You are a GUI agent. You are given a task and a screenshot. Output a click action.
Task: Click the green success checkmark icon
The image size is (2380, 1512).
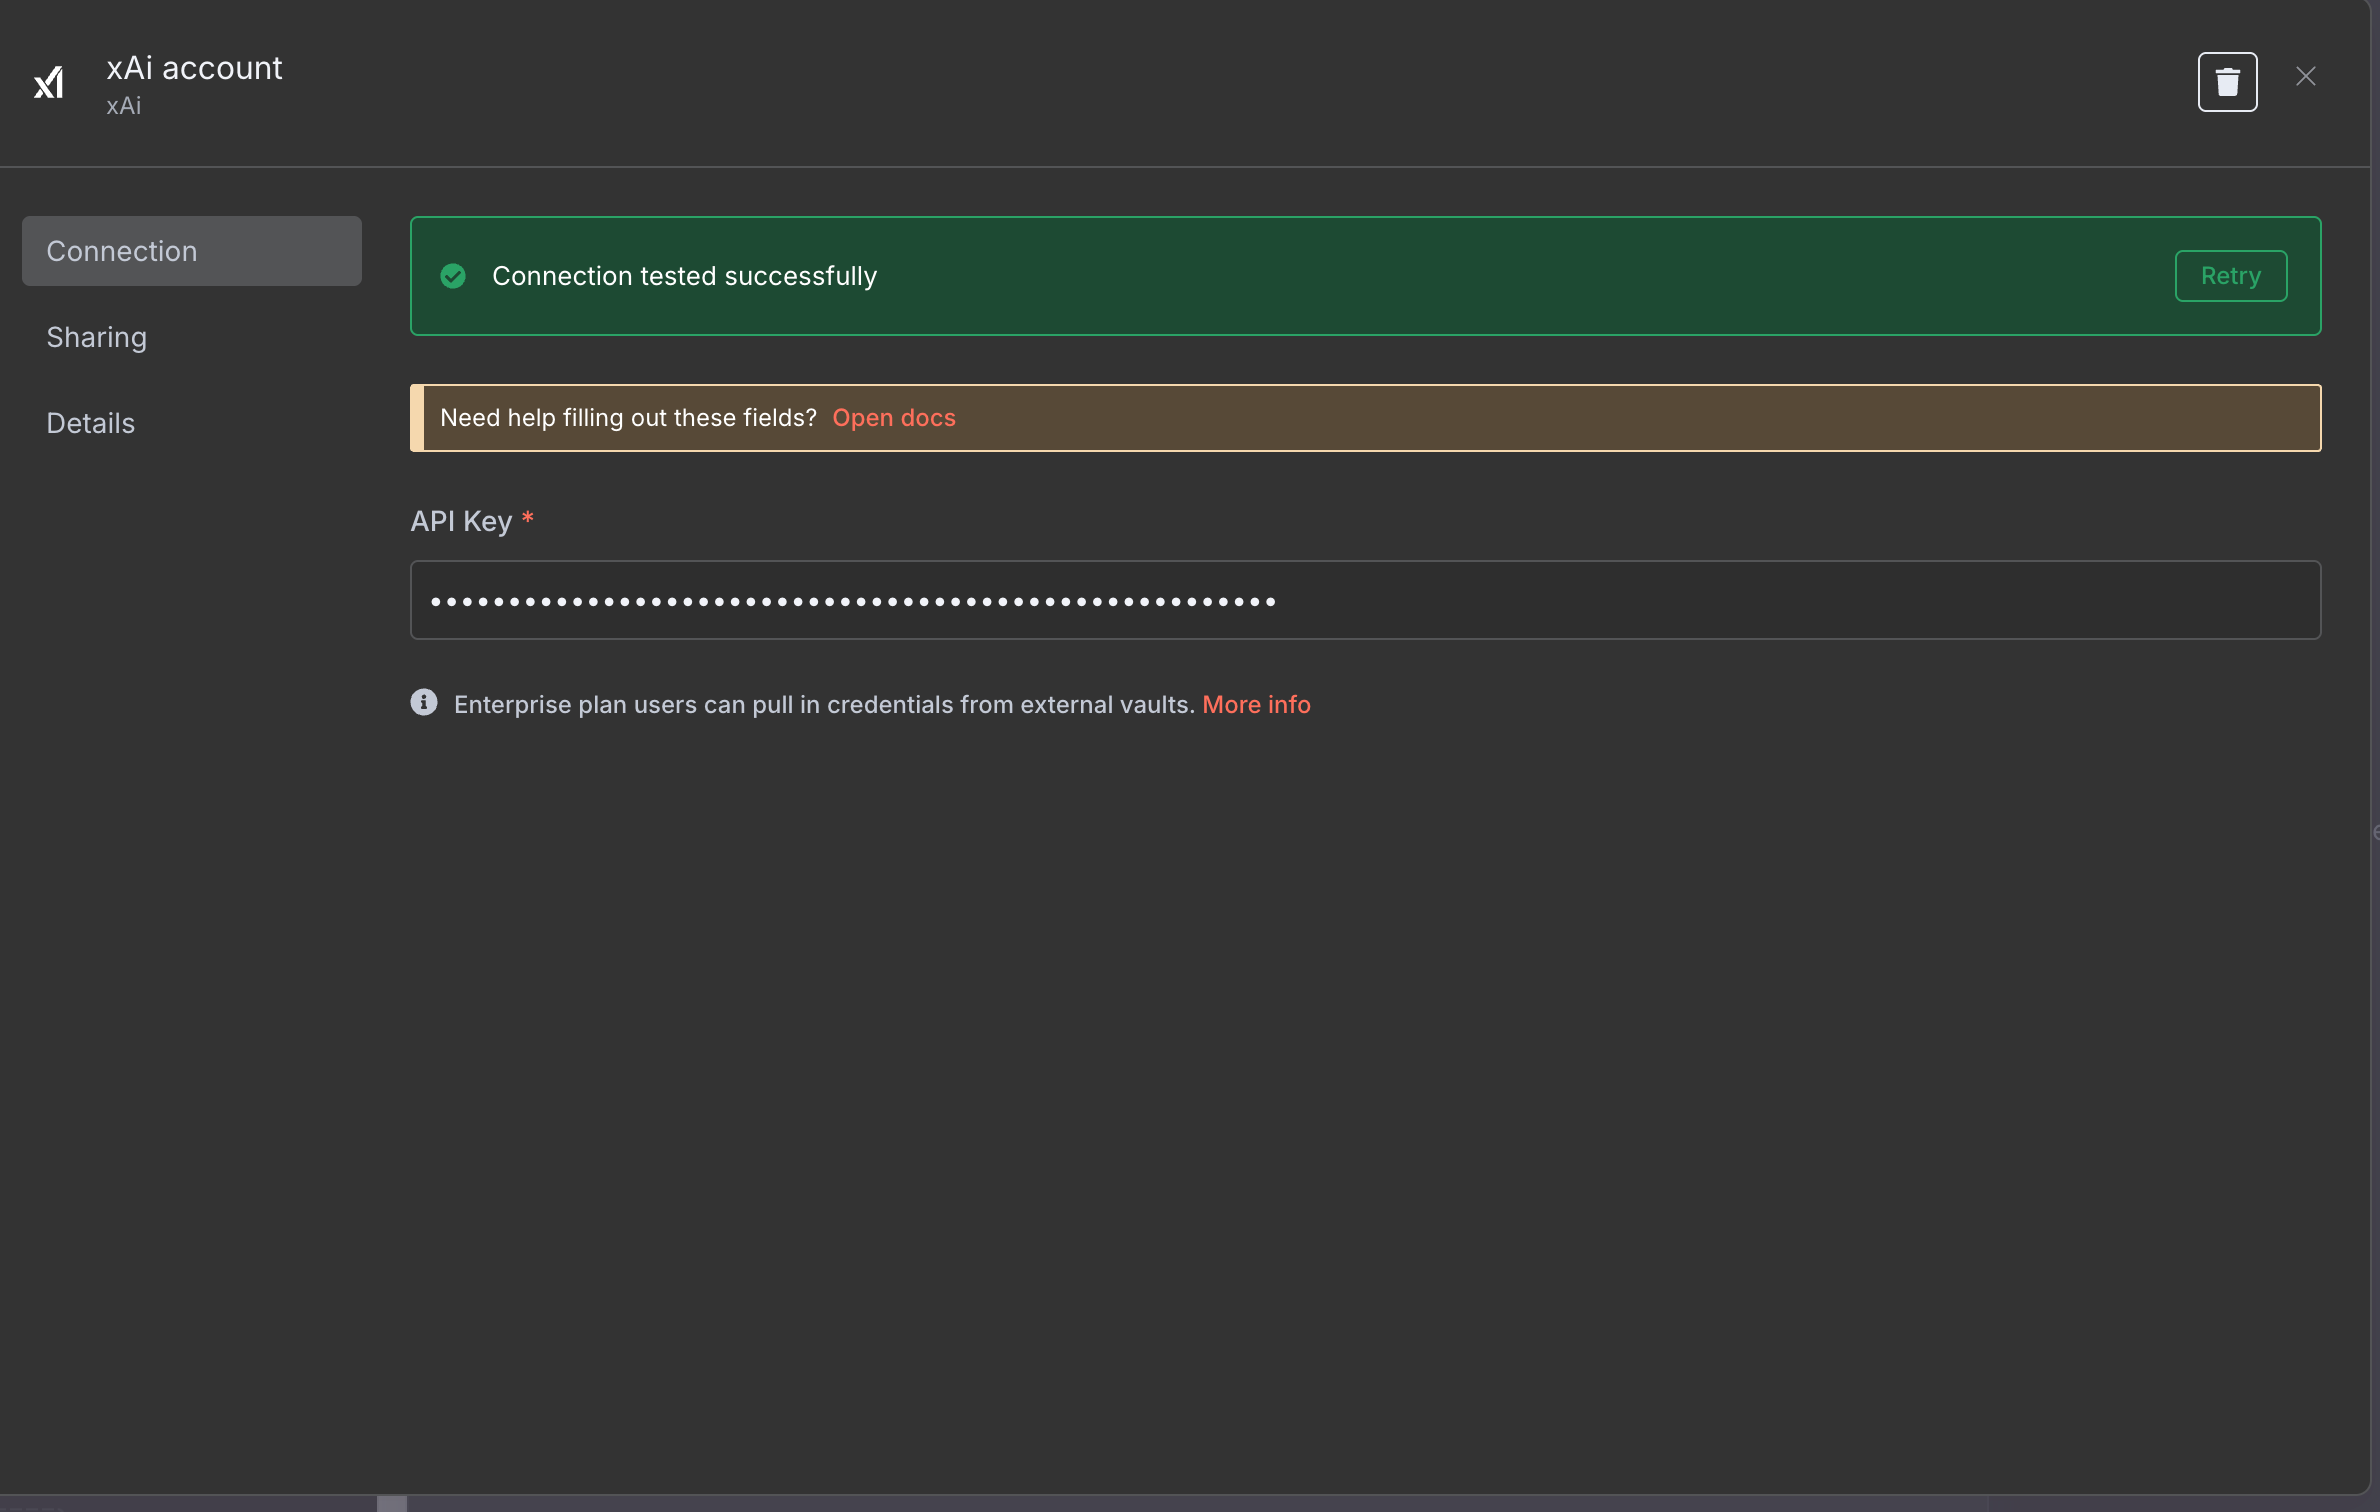[x=453, y=276]
